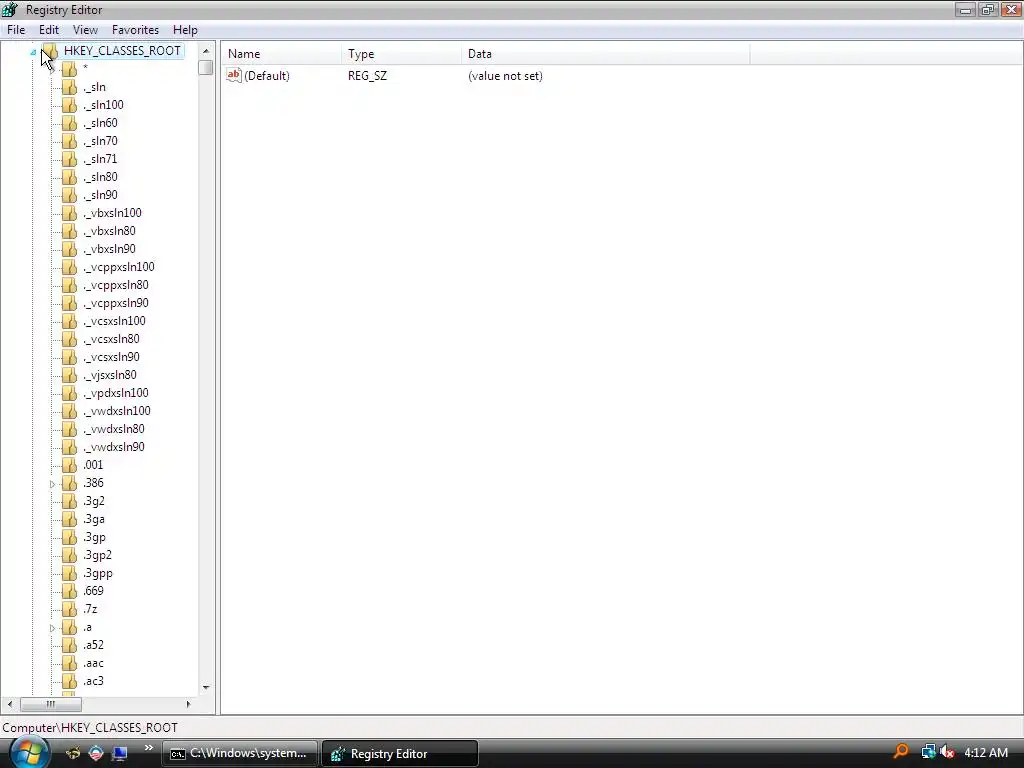Click the ._sln70 folder icon
This screenshot has height=768, width=1024.
69,141
